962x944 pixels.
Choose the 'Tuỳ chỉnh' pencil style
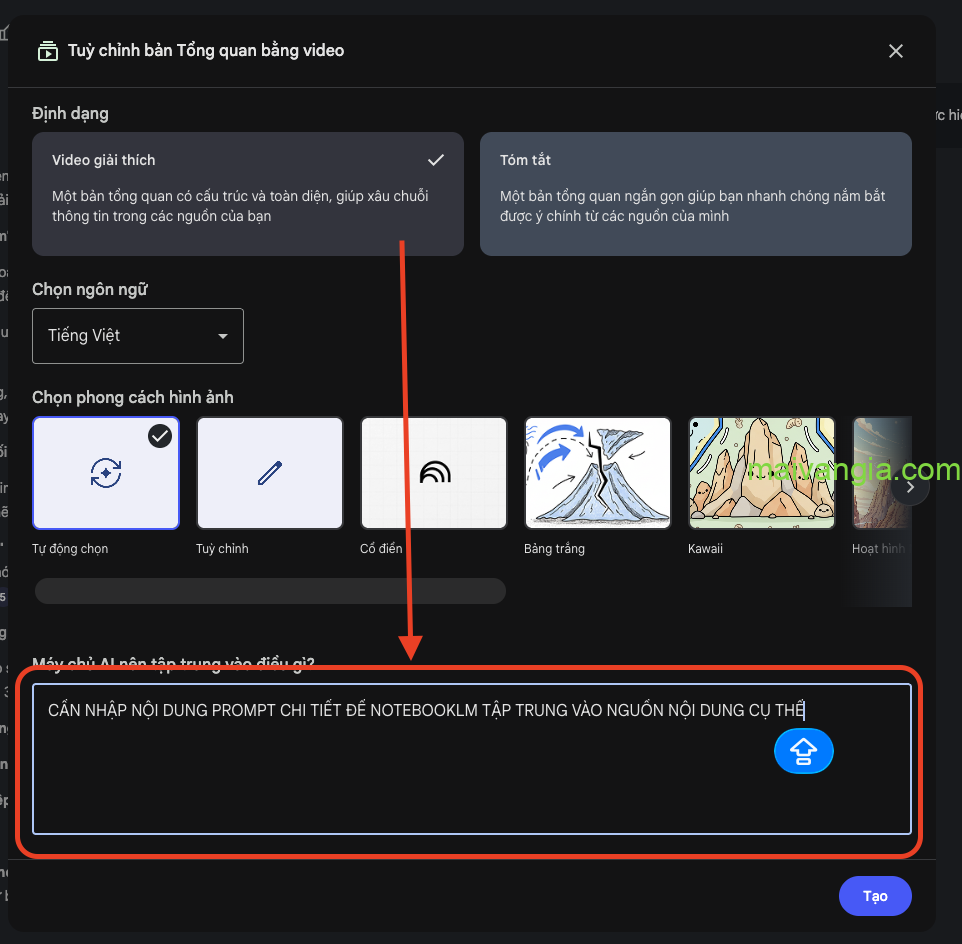[x=270, y=473]
